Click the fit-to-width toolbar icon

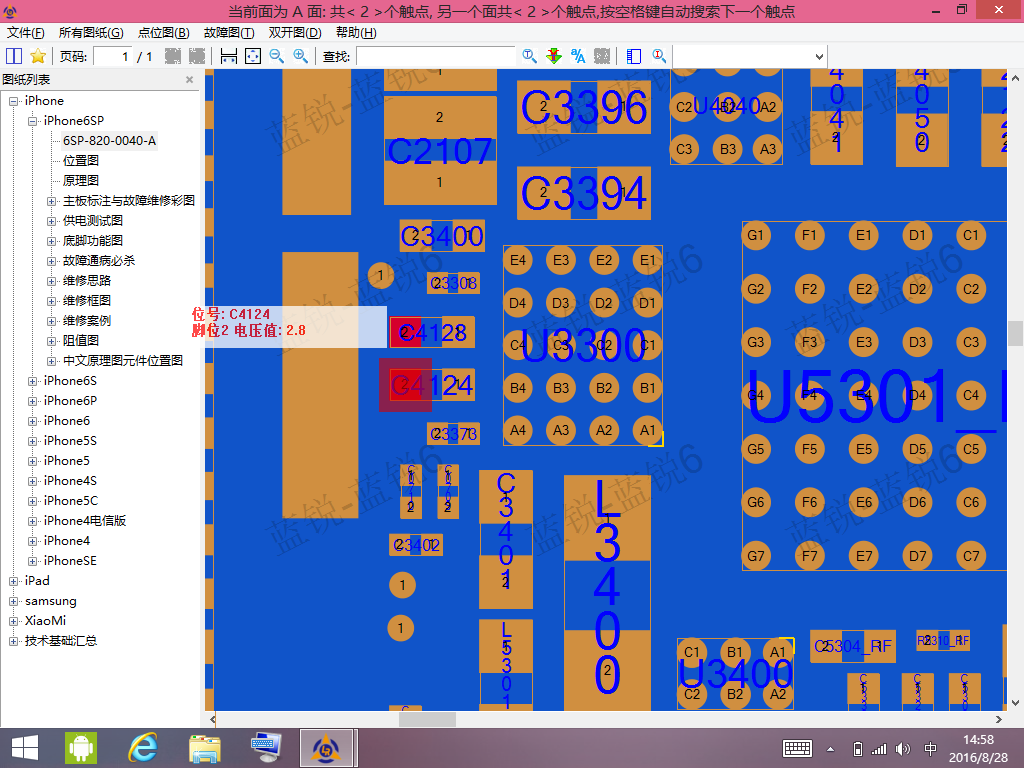[x=229, y=57]
